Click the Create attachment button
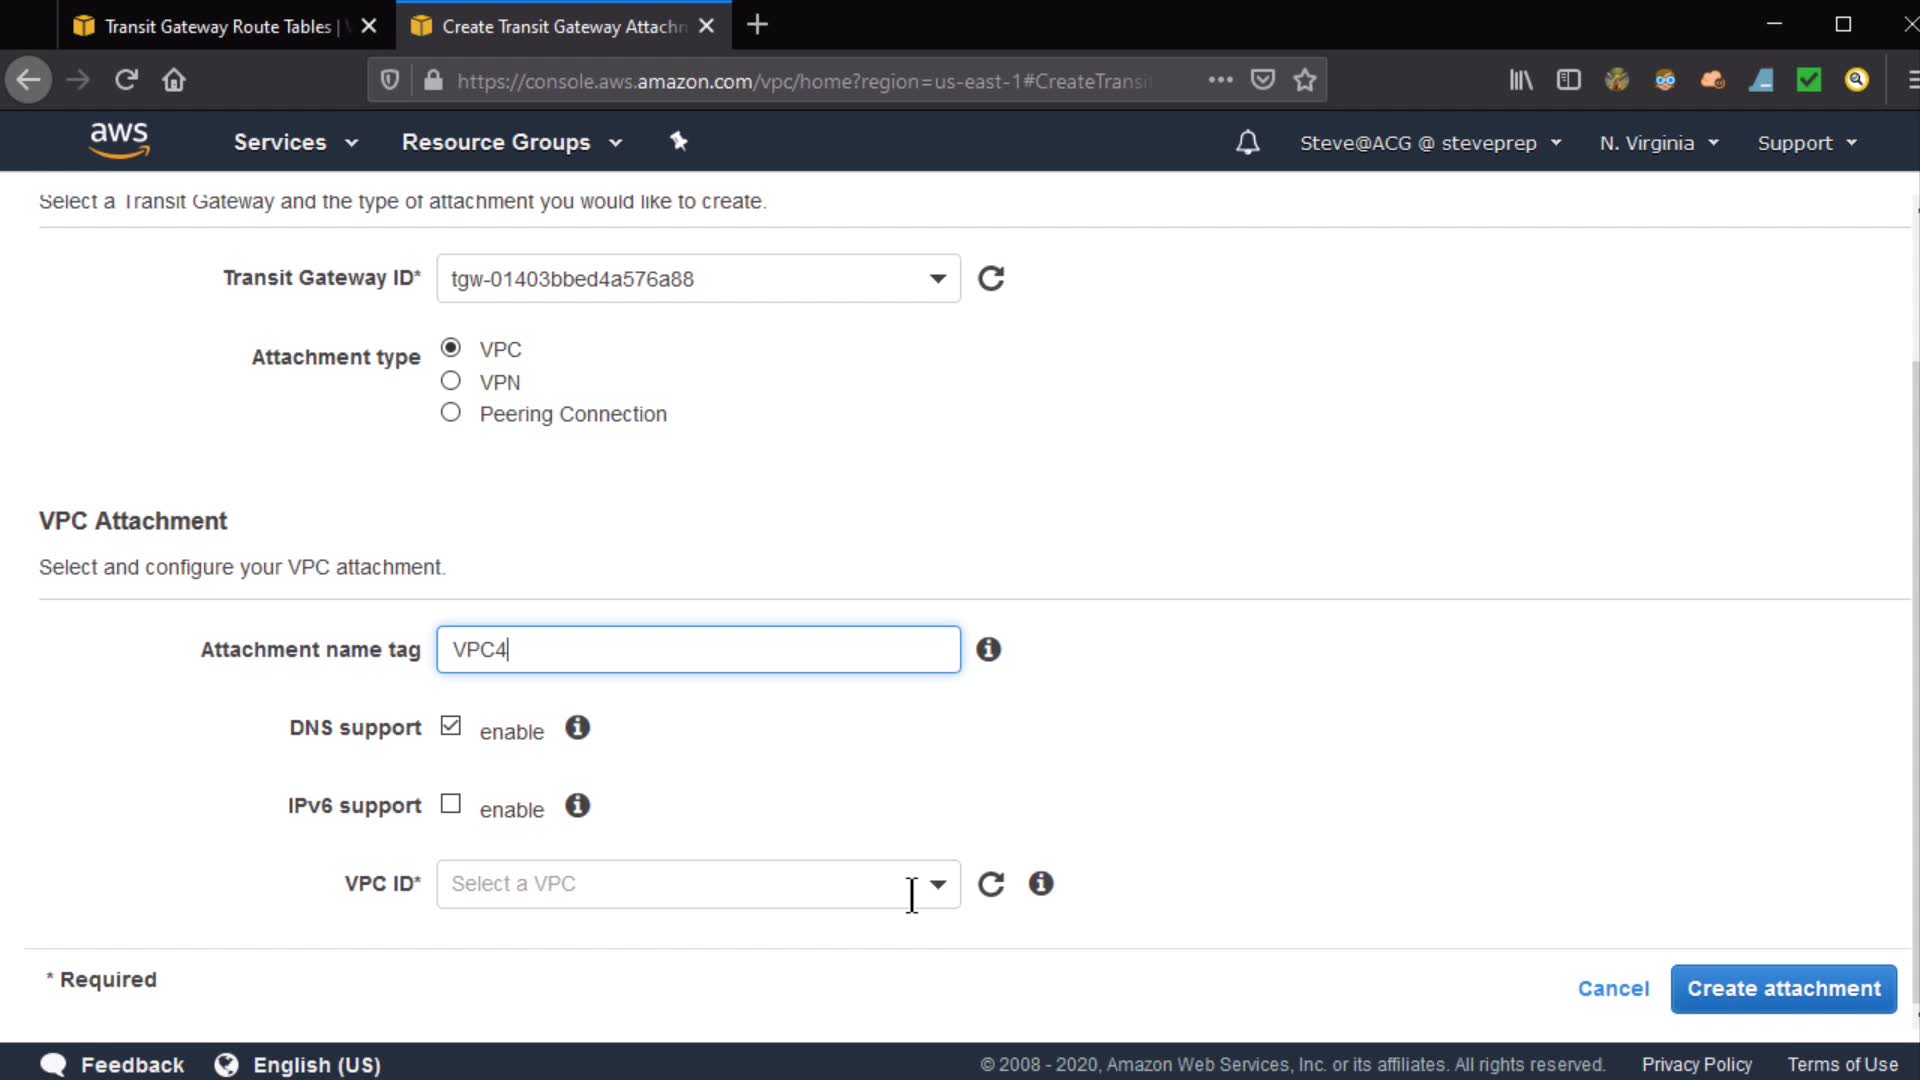Screen dimensions: 1920x1080 tap(1783, 988)
